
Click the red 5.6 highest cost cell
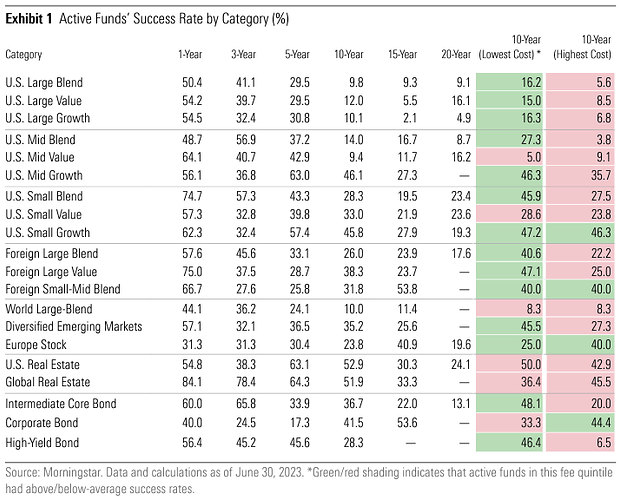tap(580, 82)
